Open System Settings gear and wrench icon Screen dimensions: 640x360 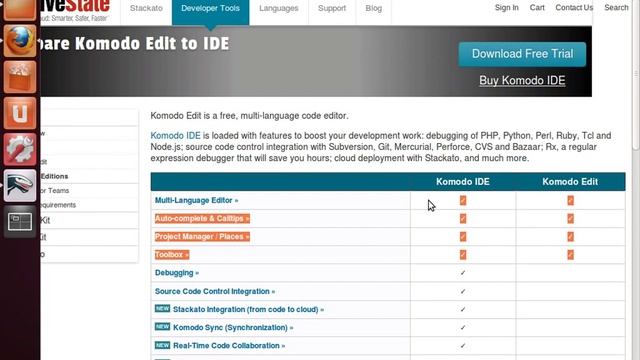tap(20, 149)
